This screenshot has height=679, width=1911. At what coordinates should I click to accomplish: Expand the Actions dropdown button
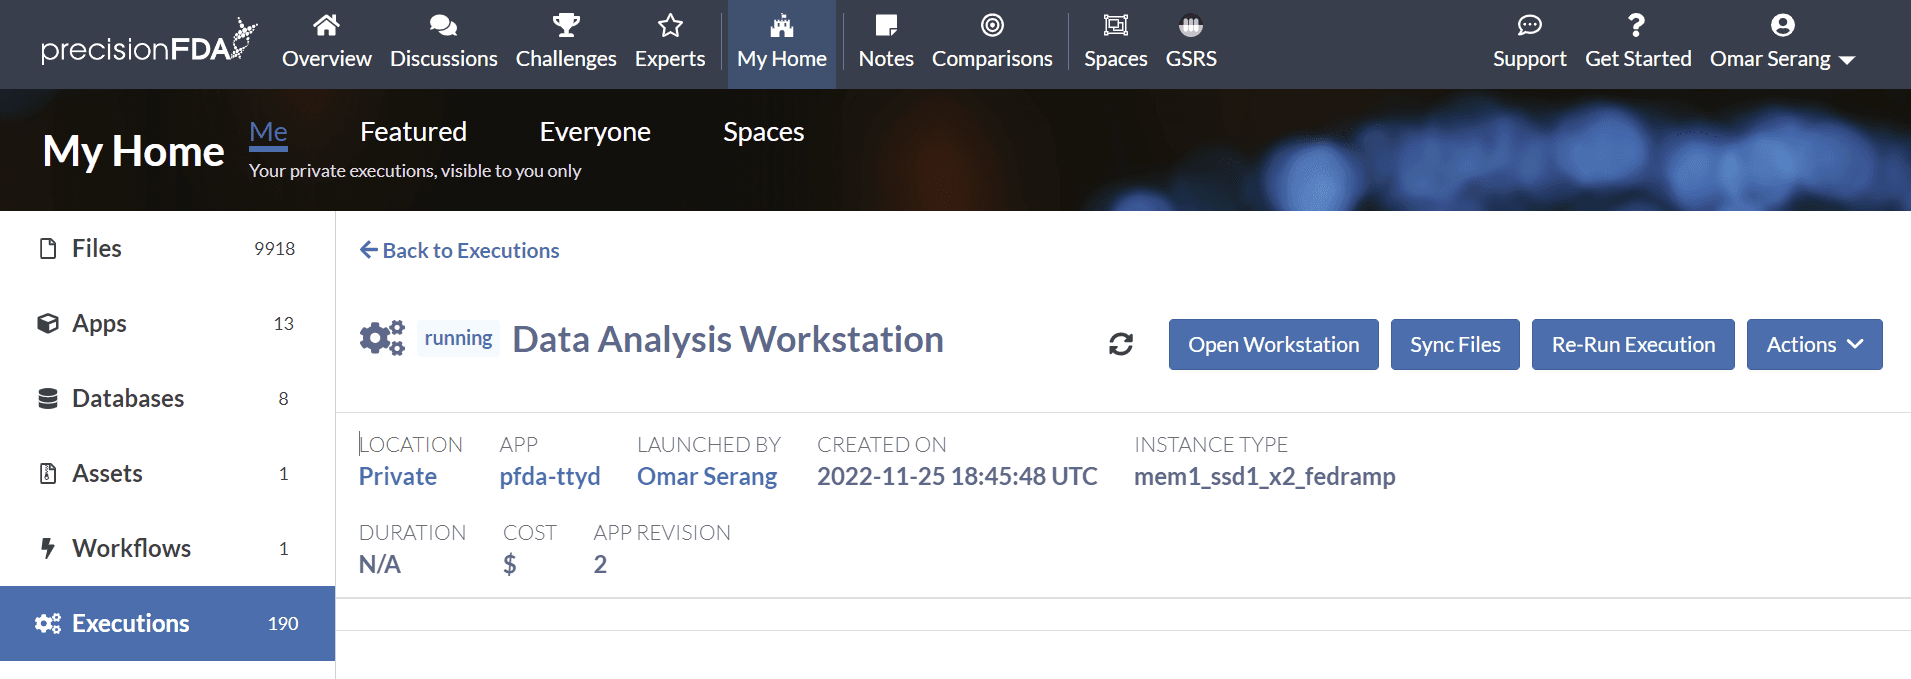click(x=1814, y=344)
